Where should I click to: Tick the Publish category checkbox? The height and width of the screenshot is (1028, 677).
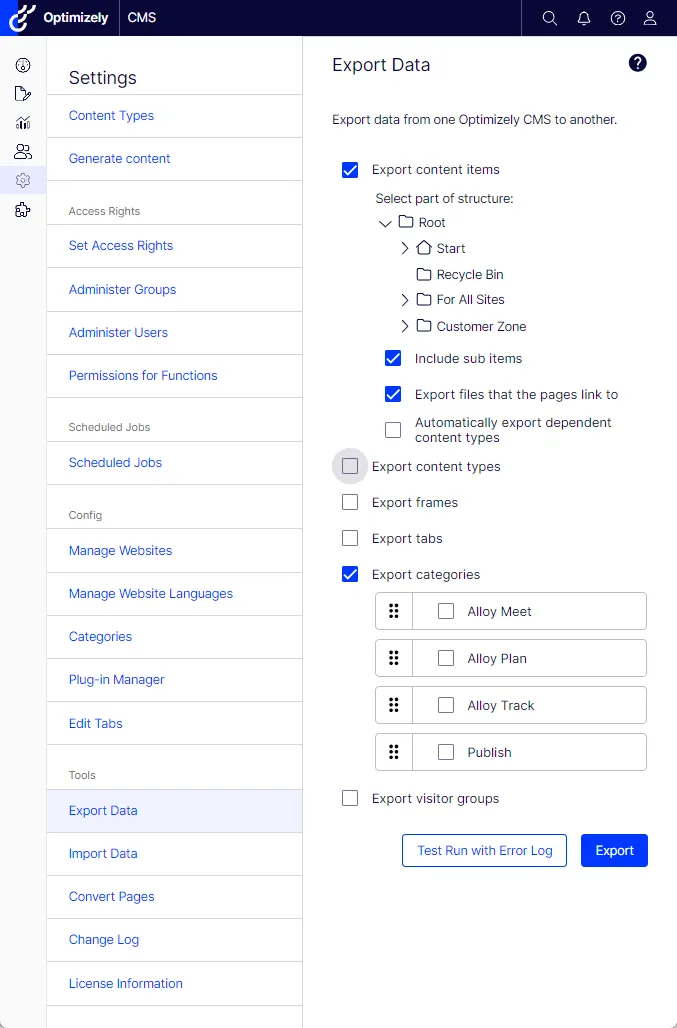click(x=446, y=752)
